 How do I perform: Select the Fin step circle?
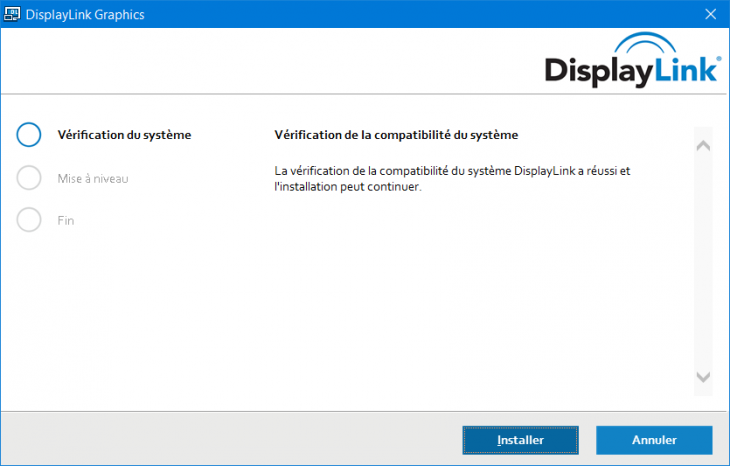[x=29, y=220]
